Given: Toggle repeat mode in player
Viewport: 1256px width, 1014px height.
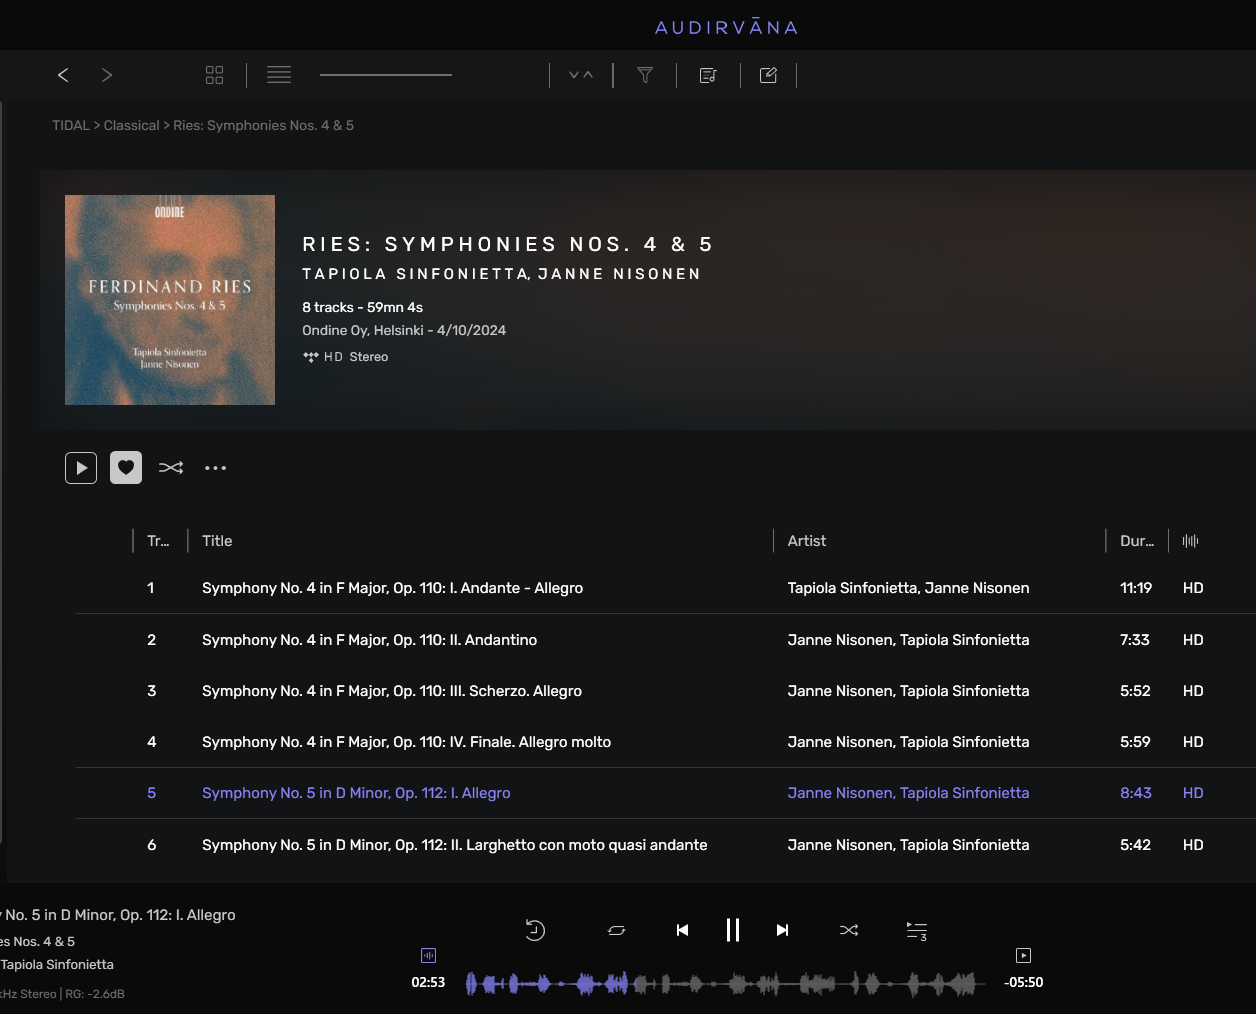Looking at the screenshot, I should [x=617, y=930].
